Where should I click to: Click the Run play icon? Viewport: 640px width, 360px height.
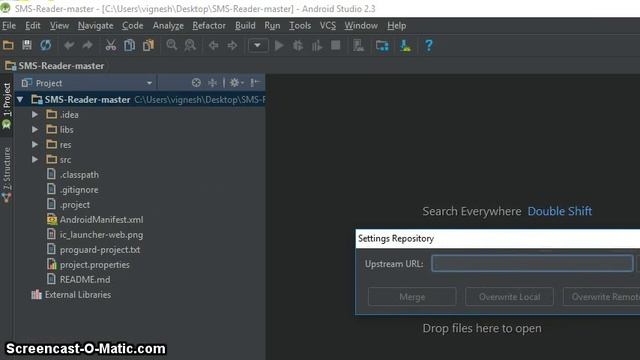pos(279,45)
